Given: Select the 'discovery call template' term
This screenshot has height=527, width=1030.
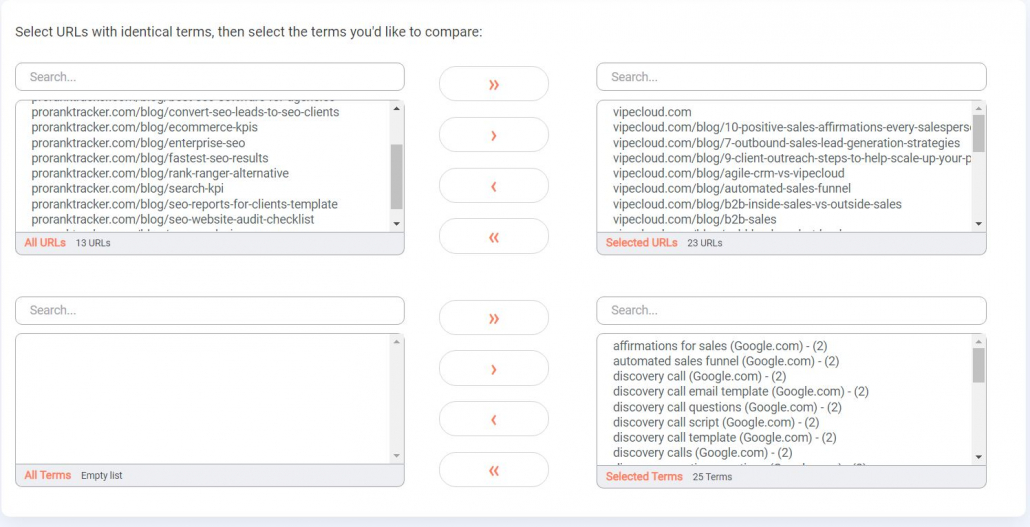Looking at the screenshot, I should click(724, 438).
